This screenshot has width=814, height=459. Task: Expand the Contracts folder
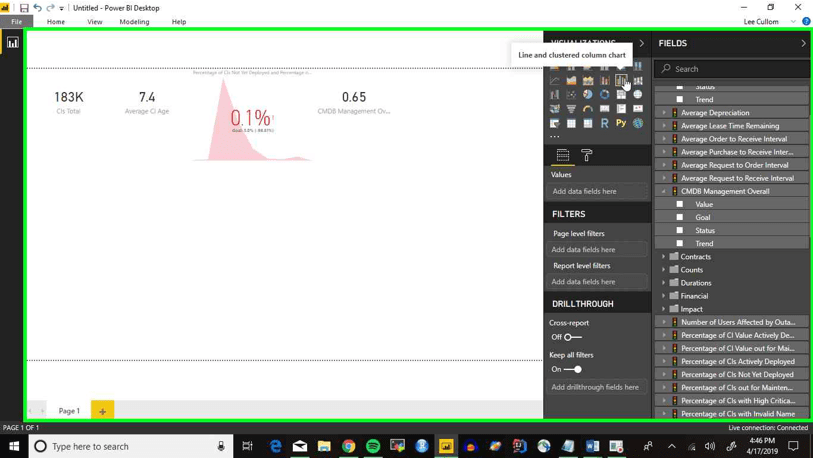pyautogui.click(x=663, y=256)
